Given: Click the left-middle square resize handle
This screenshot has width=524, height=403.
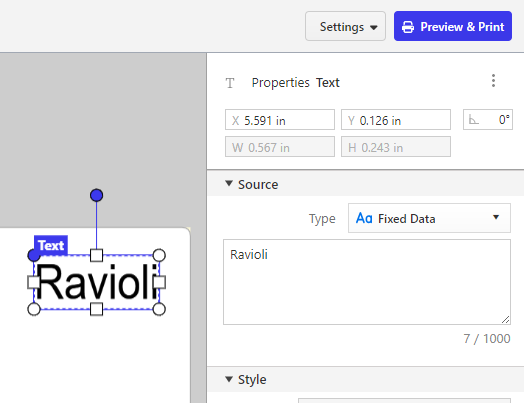Looking at the screenshot, I should pyautogui.click(x=33, y=282).
